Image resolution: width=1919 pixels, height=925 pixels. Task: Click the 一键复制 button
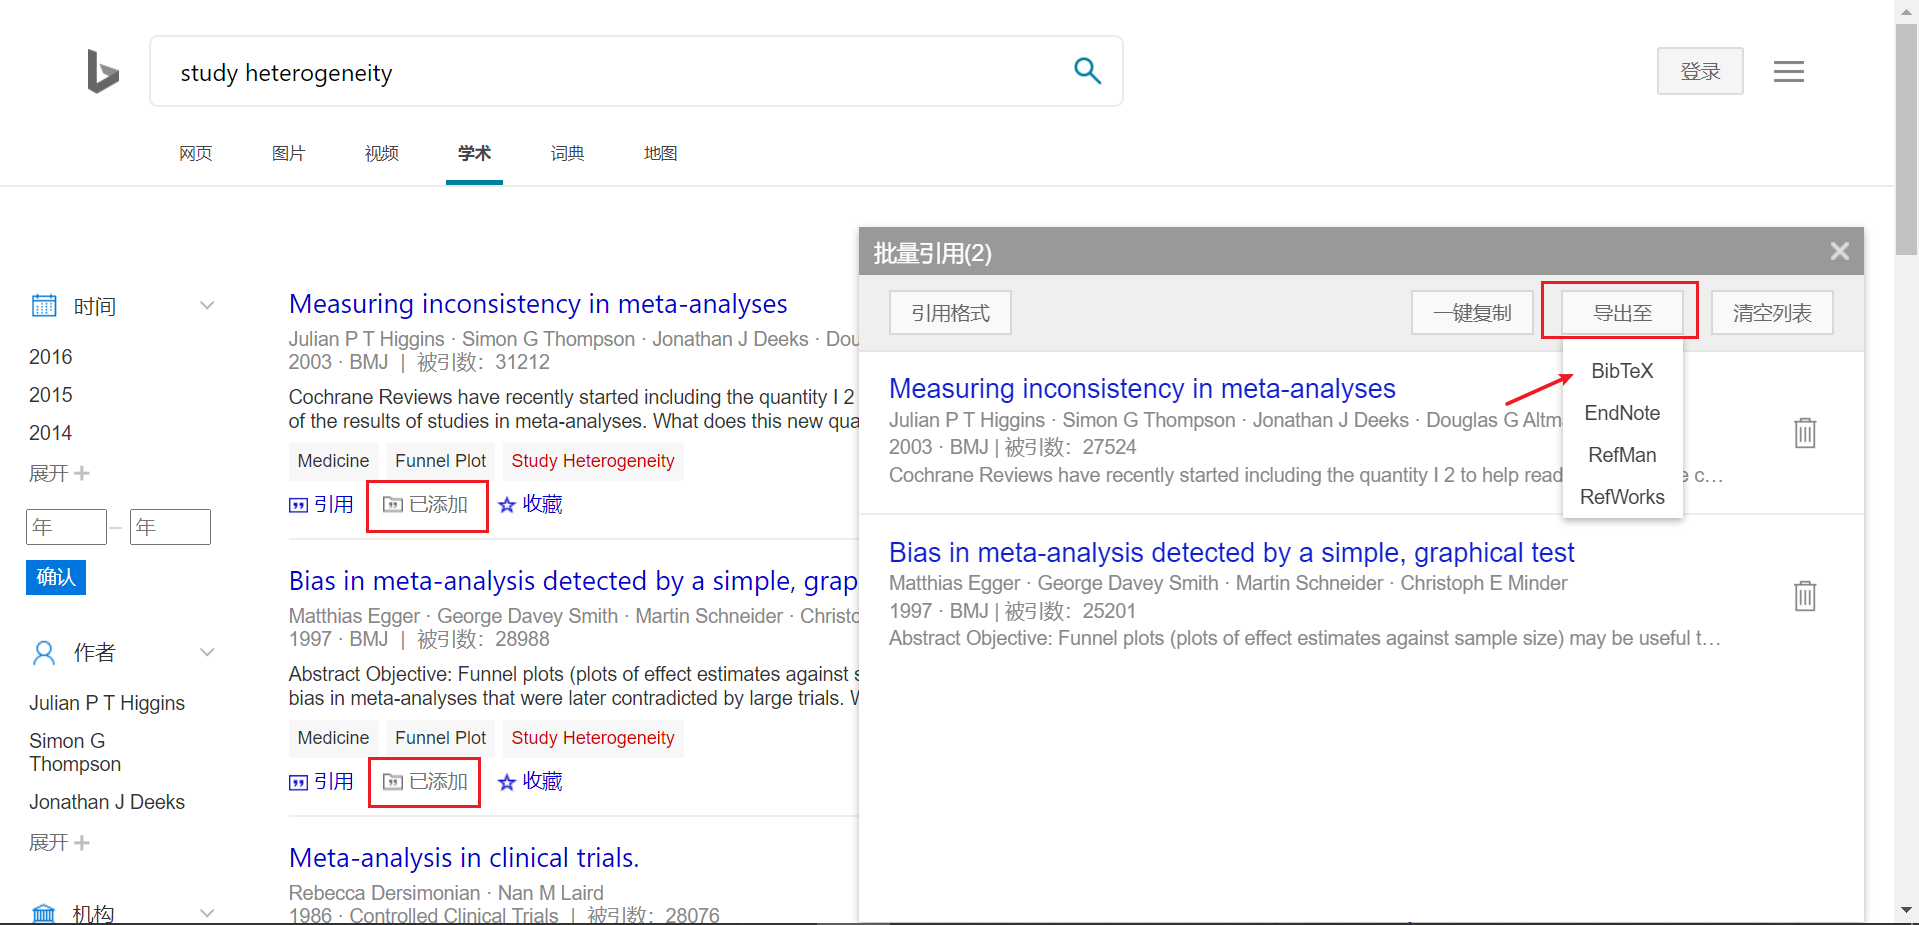coord(1471,313)
